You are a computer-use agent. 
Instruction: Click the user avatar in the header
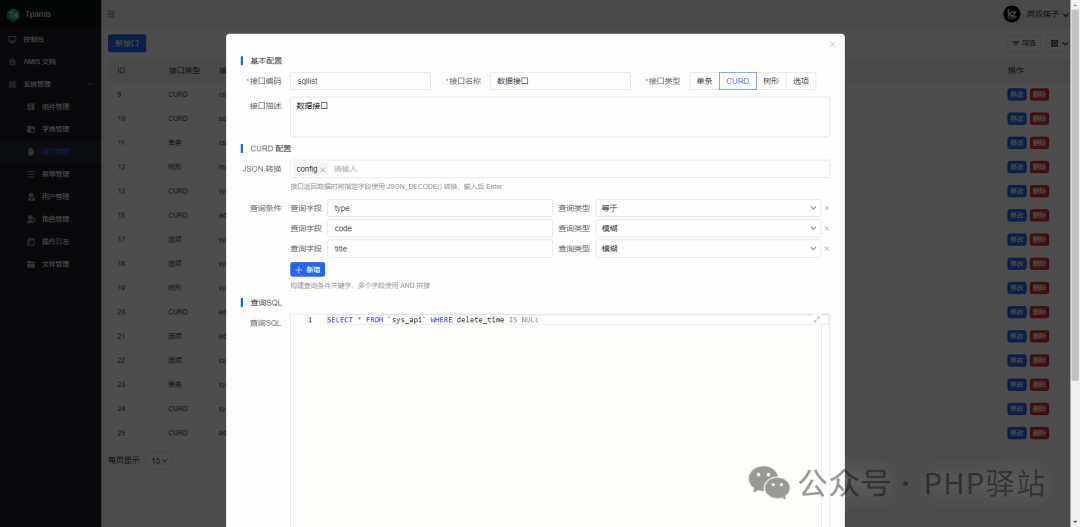1012,14
